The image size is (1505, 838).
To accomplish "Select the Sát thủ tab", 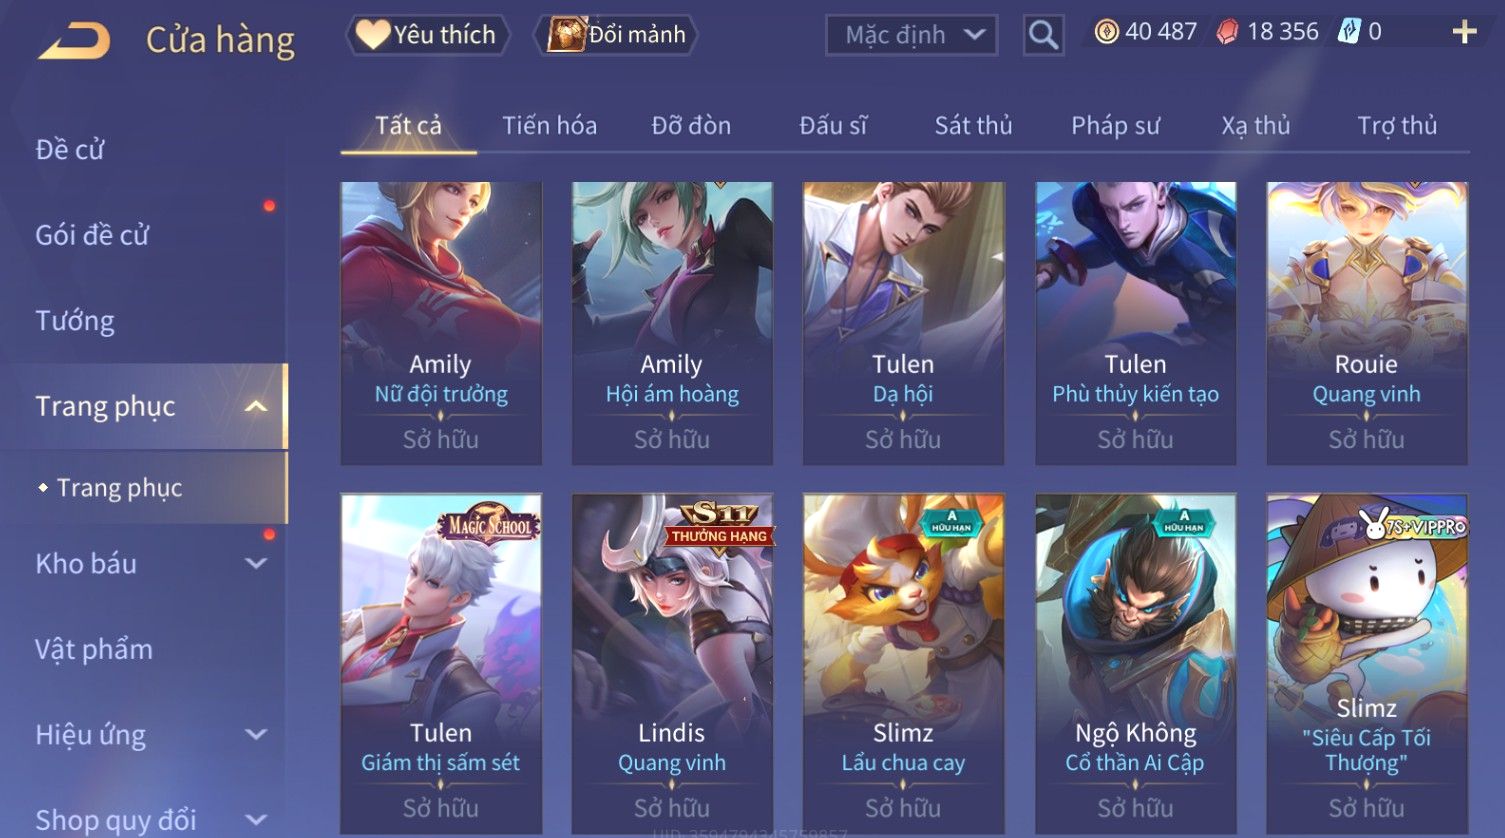I will click(x=973, y=126).
